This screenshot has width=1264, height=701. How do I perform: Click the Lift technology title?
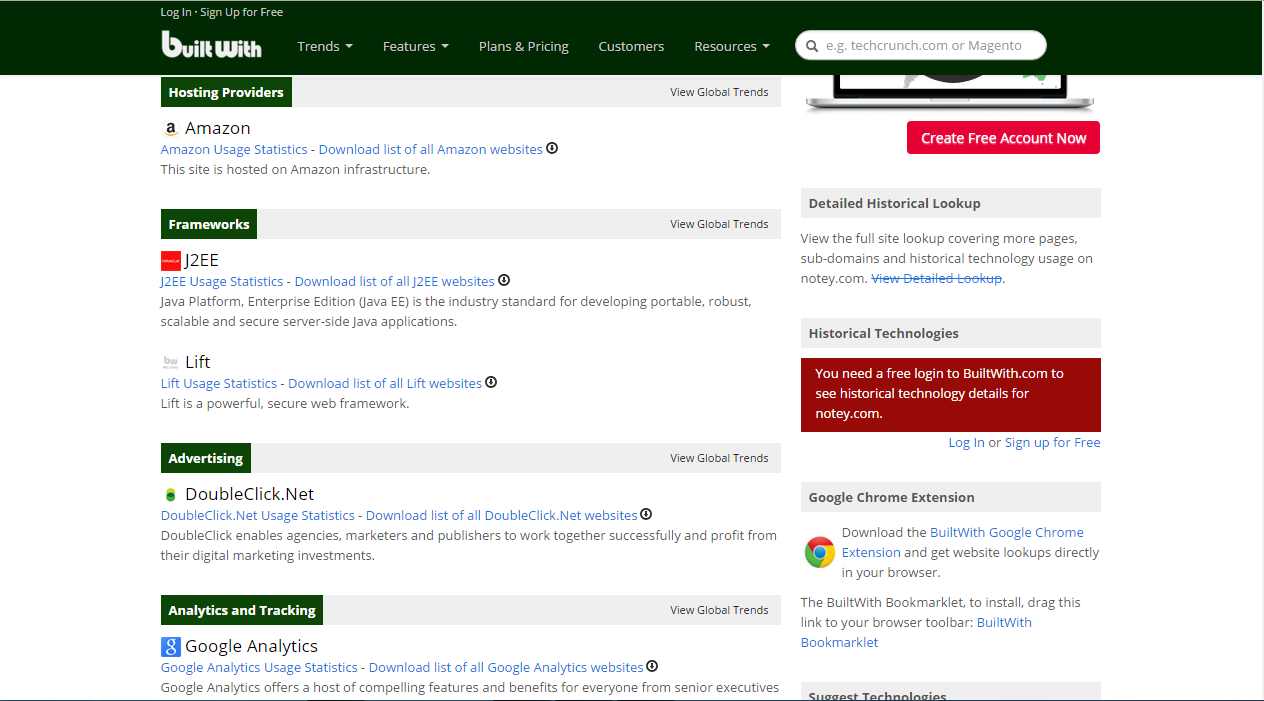[198, 362]
